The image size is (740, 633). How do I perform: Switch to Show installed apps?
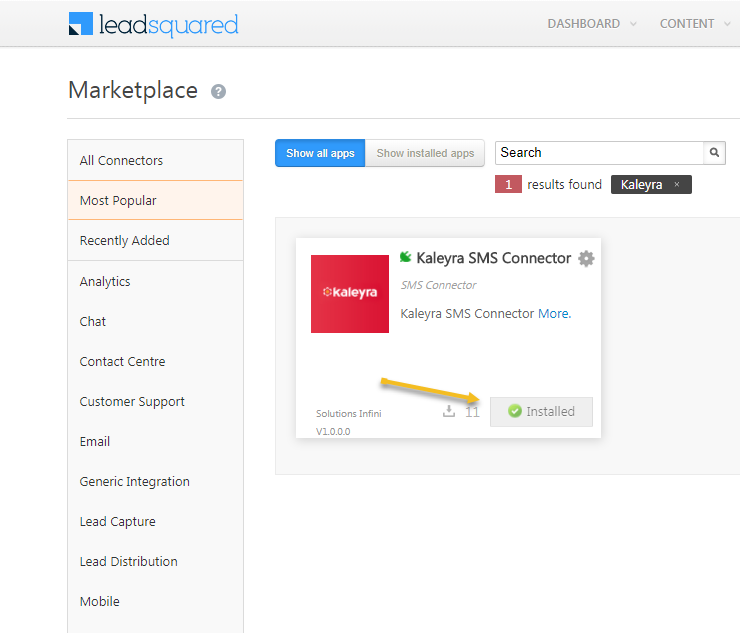point(425,153)
